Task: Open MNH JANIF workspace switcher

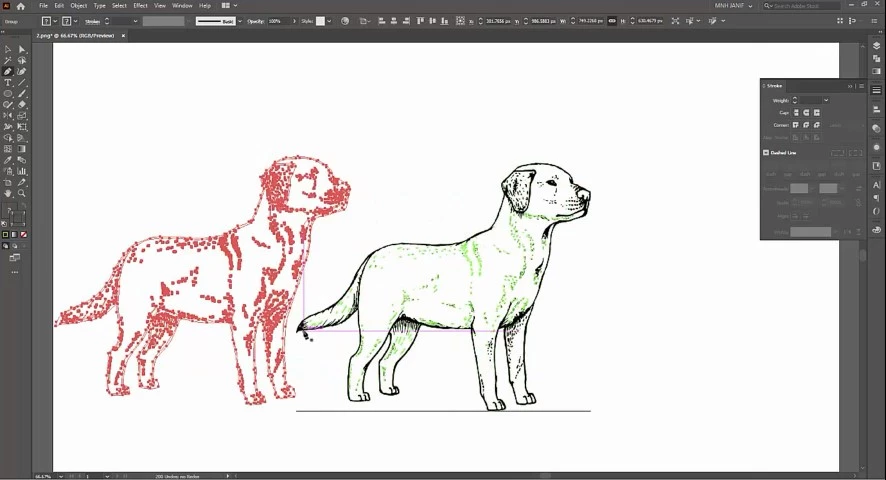Action: pyautogui.click(x=733, y=6)
